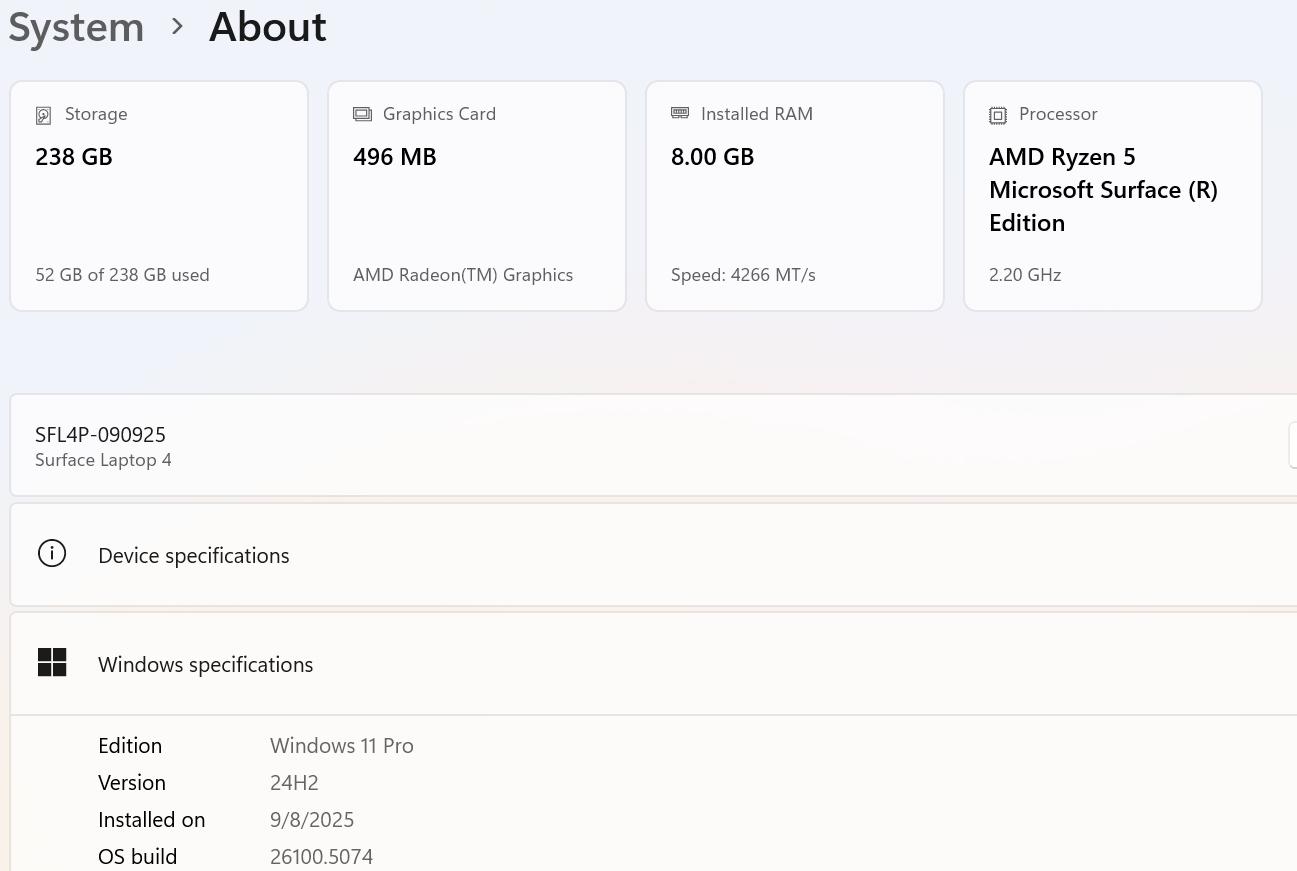This screenshot has height=871, width=1297.
Task: Click the partially visible button in the device name row
Action: coord(1293,445)
